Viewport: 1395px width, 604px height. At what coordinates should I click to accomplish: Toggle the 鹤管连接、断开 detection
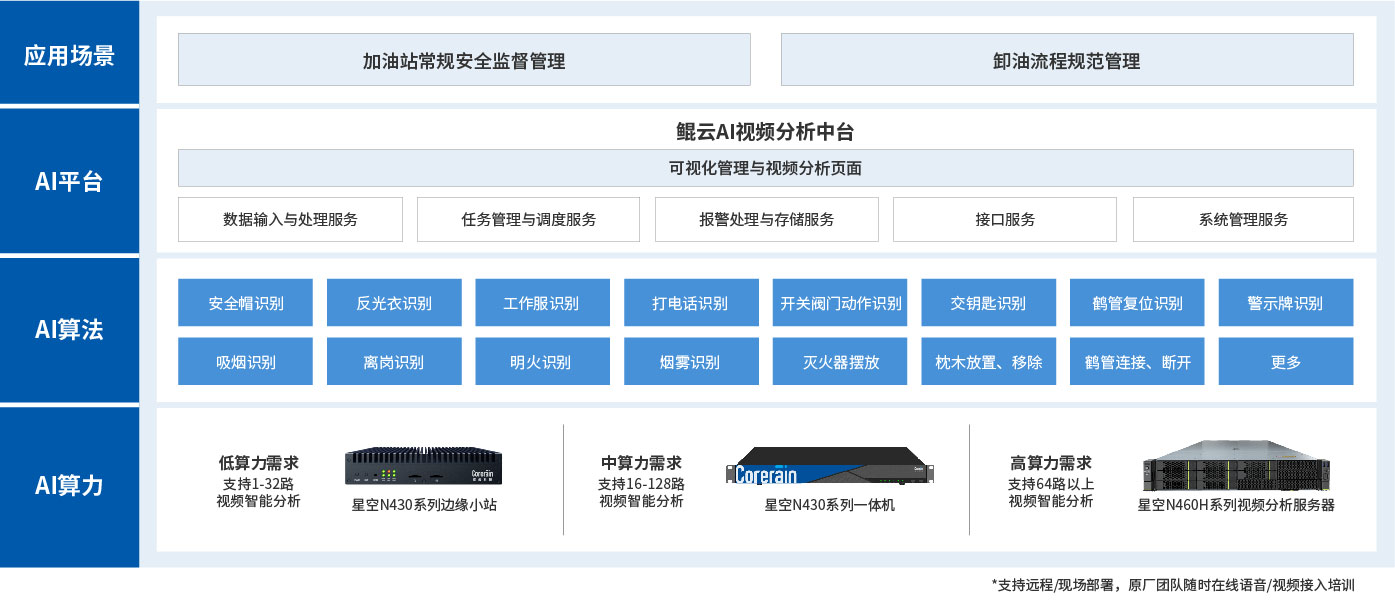pyautogui.click(x=1137, y=361)
